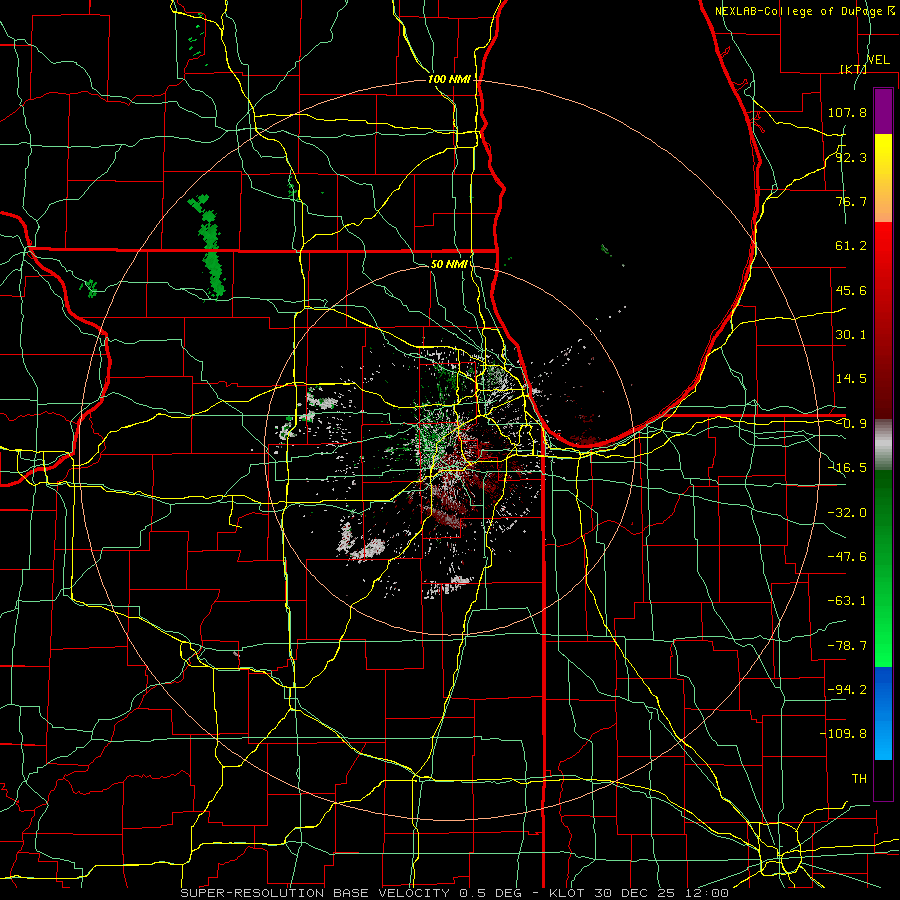Click the '[KT]' units label
The width and height of the screenshot is (900, 900).
(x=853, y=69)
